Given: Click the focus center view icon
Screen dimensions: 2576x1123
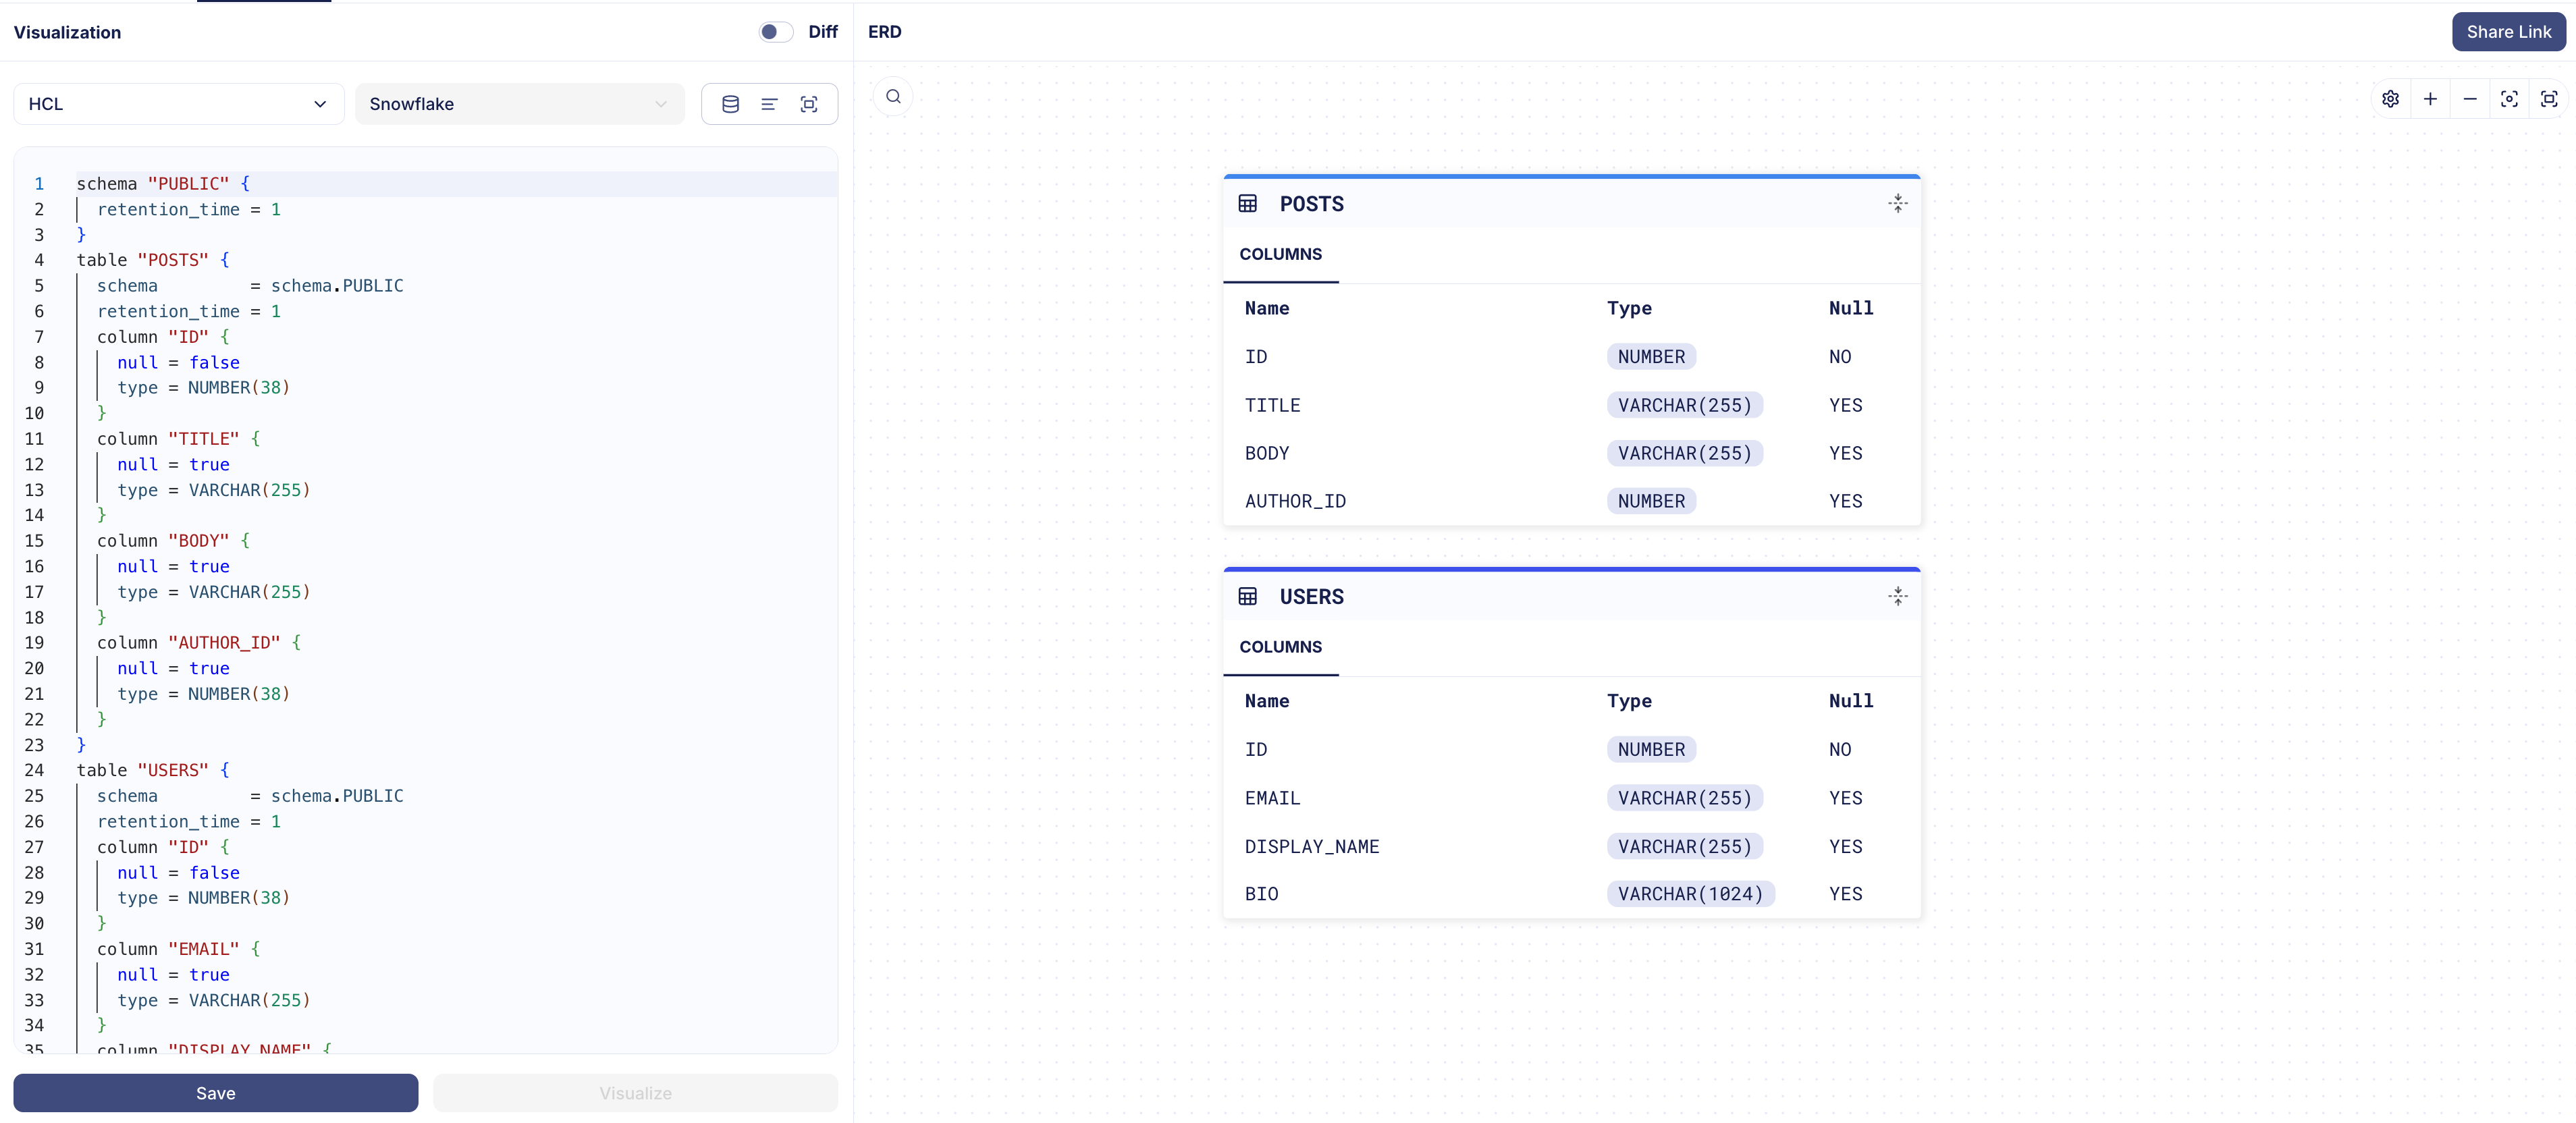Looking at the screenshot, I should click(x=2509, y=99).
